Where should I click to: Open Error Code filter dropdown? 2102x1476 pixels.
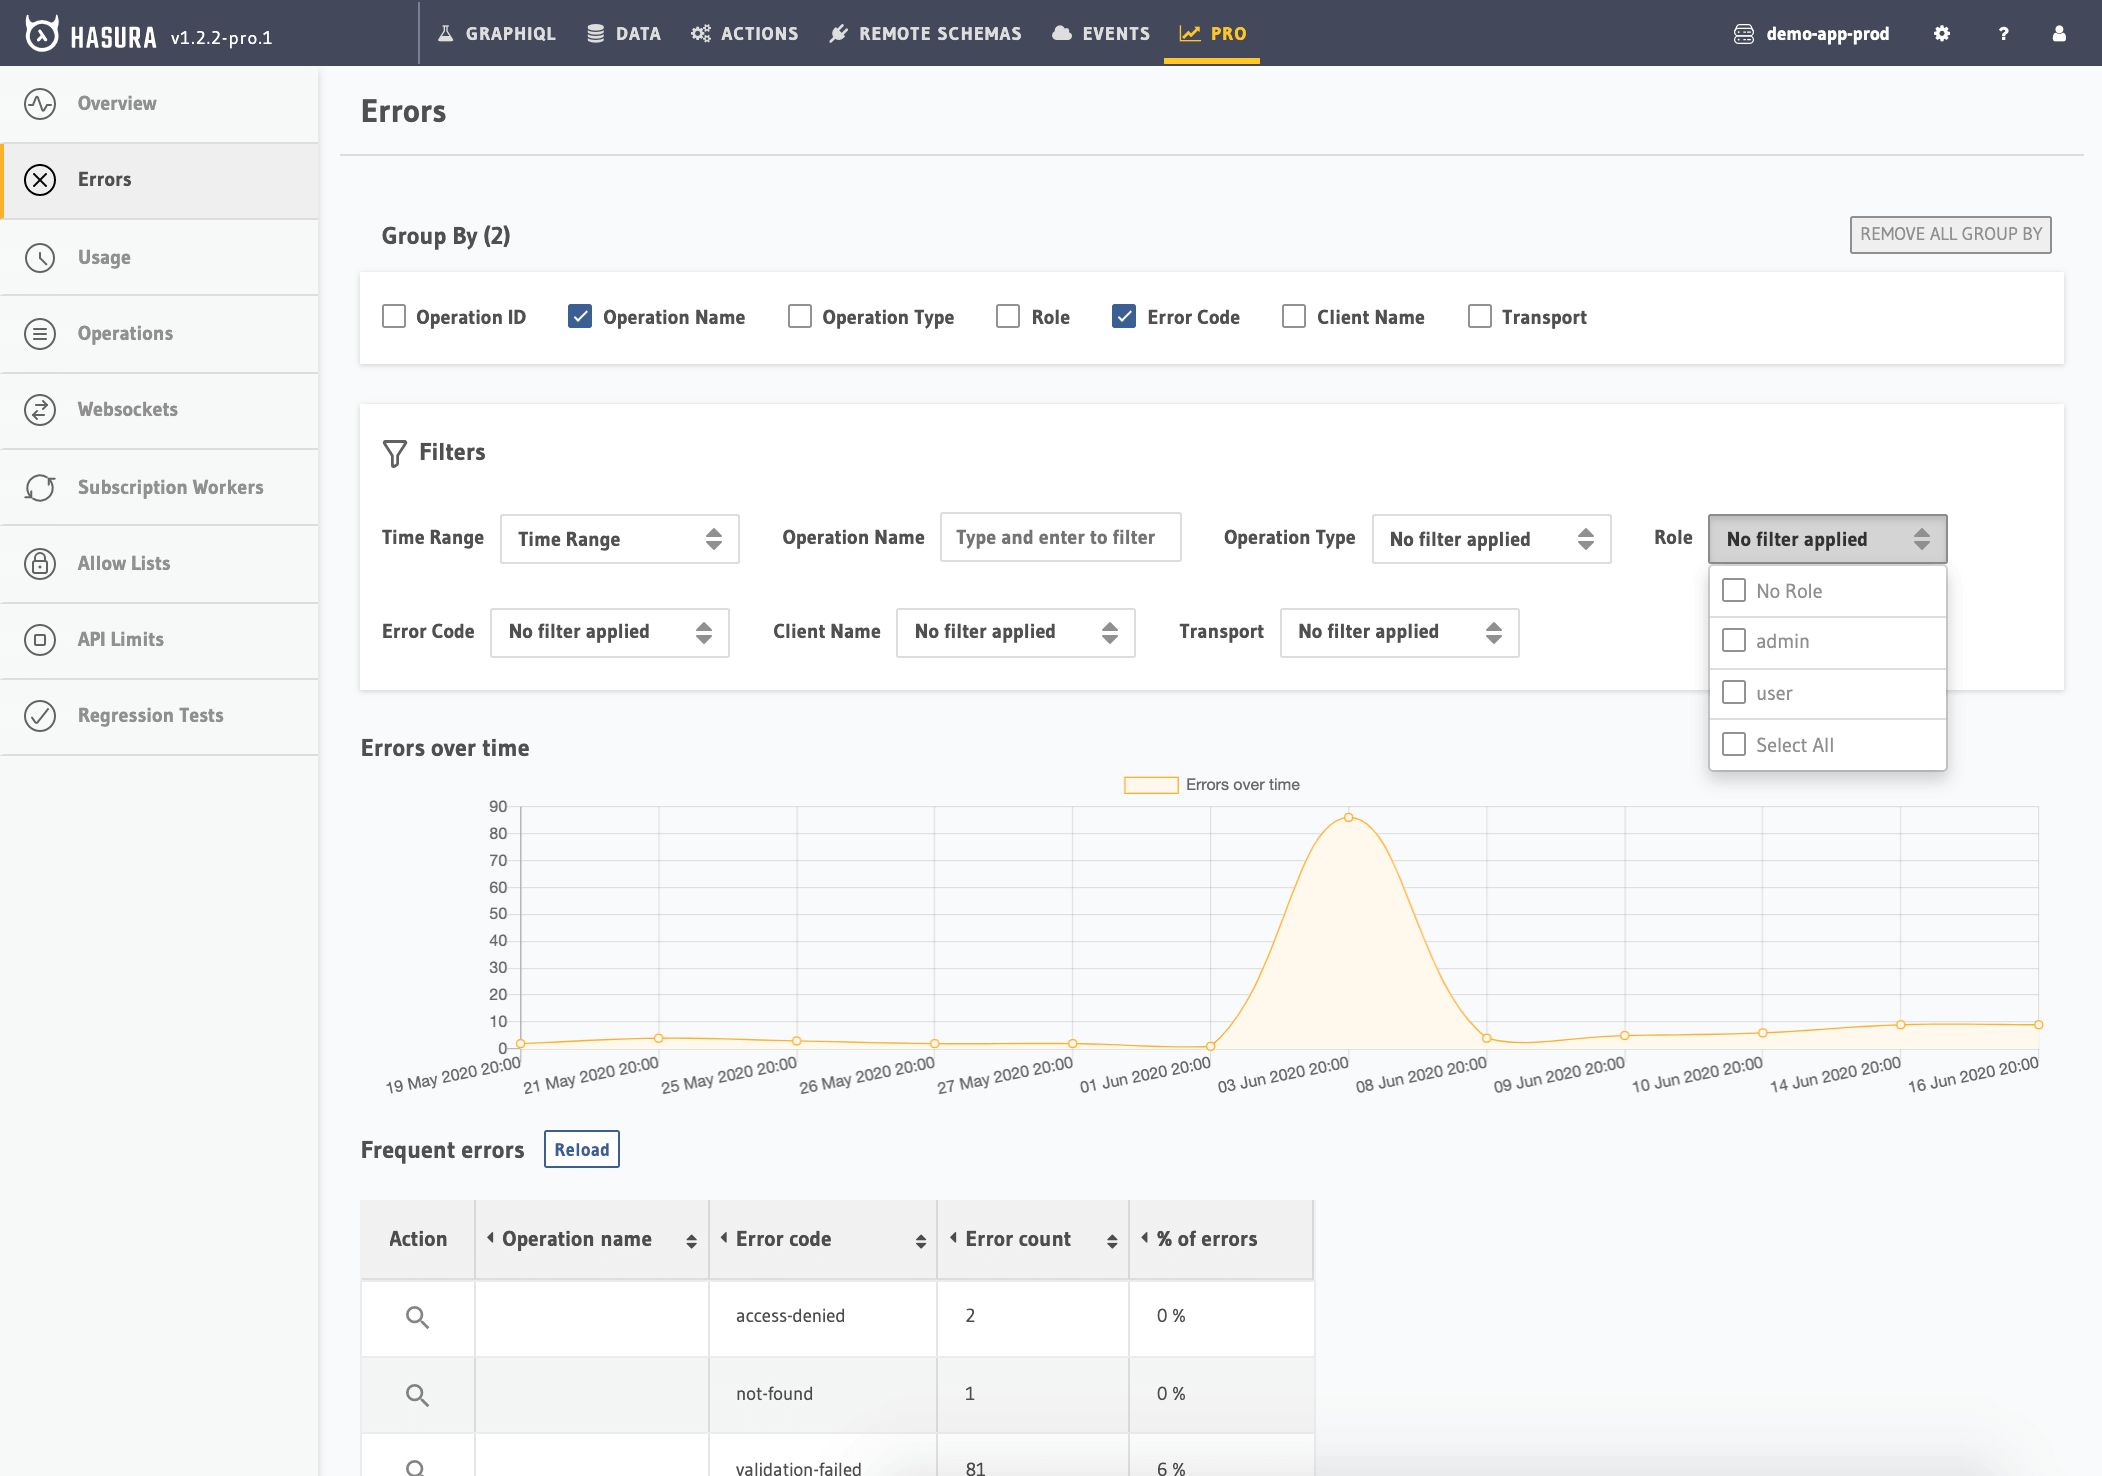point(609,632)
